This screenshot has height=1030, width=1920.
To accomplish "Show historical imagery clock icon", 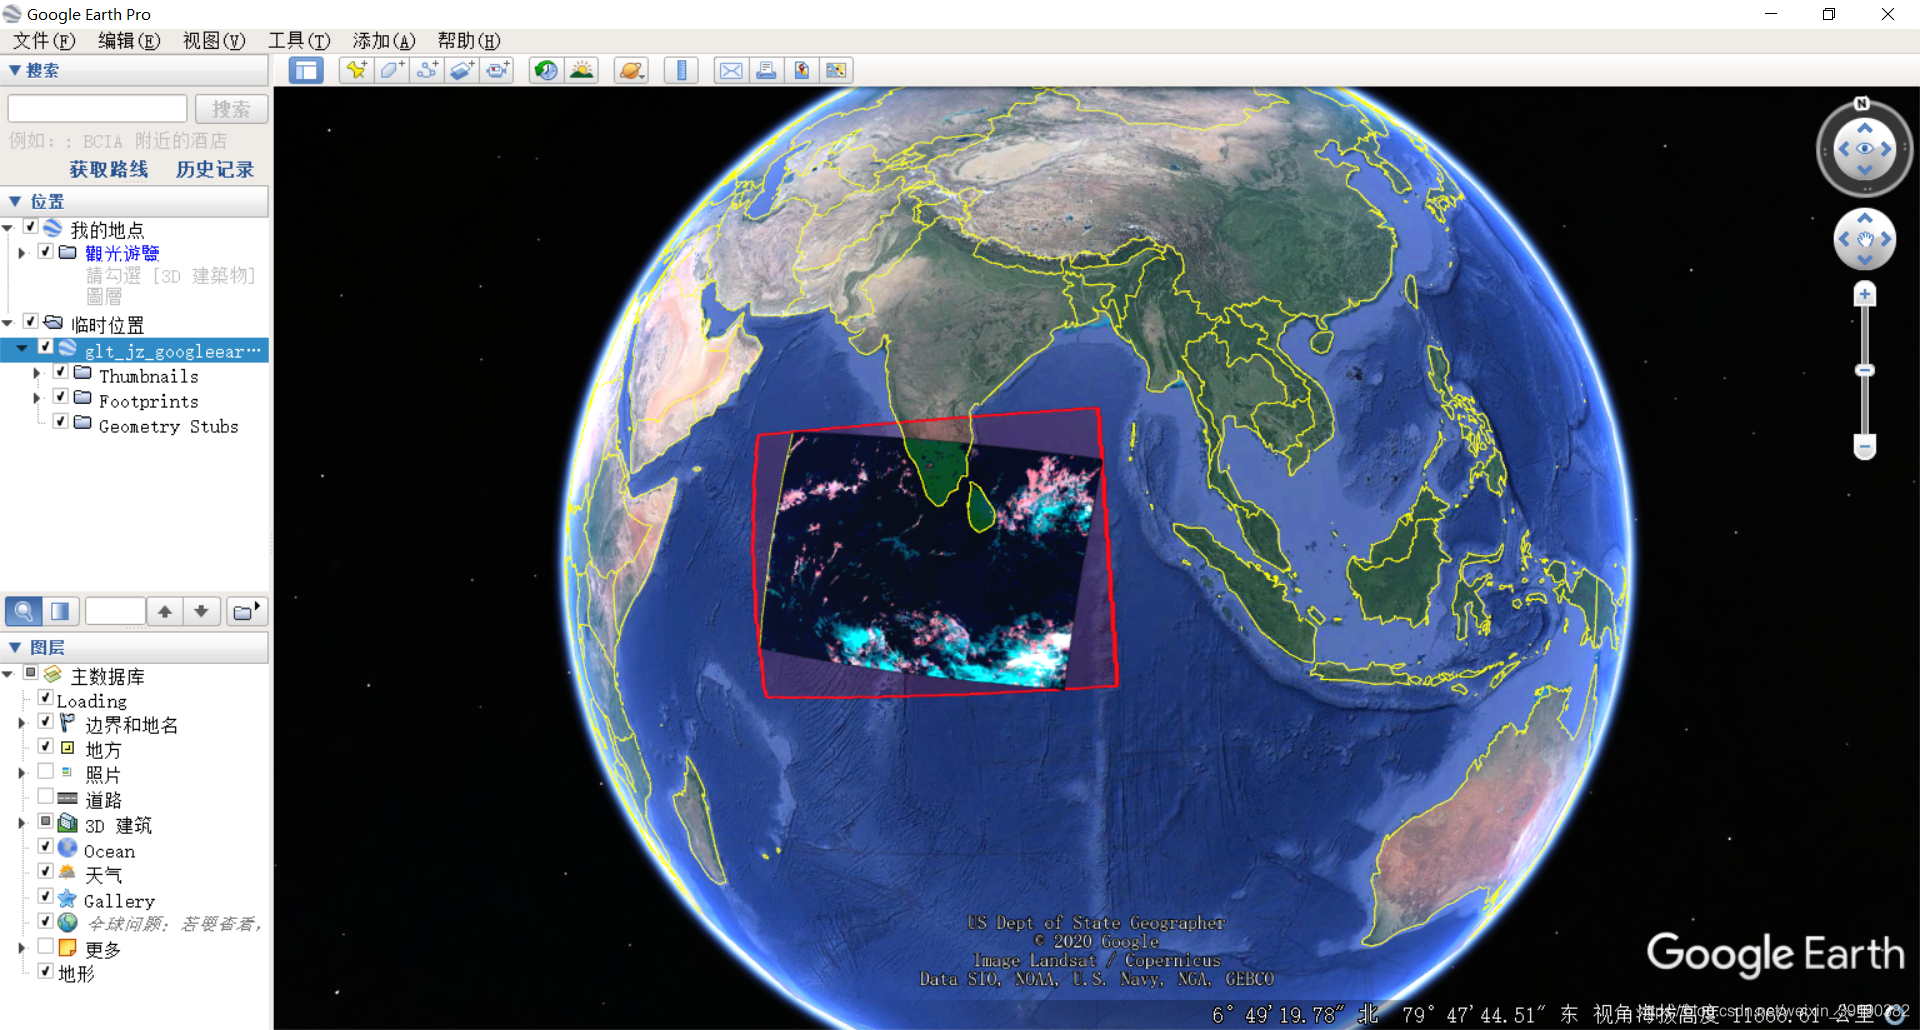I will pyautogui.click(x=546, y=70).
